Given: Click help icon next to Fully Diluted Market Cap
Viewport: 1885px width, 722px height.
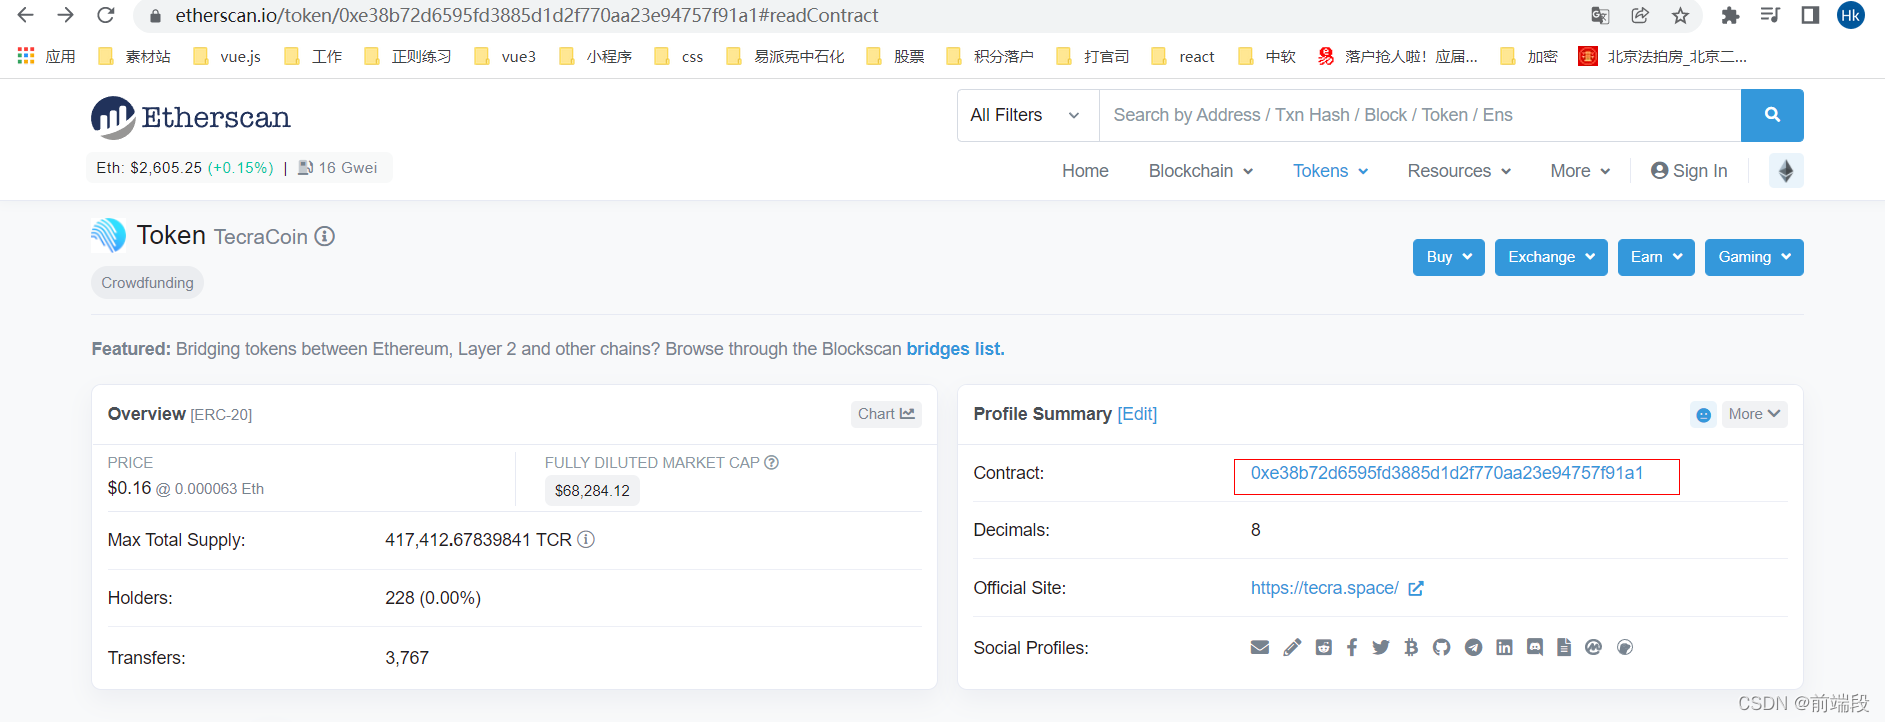Looking at the screenshot, I should pyautogui.click(x=771, y=462).
